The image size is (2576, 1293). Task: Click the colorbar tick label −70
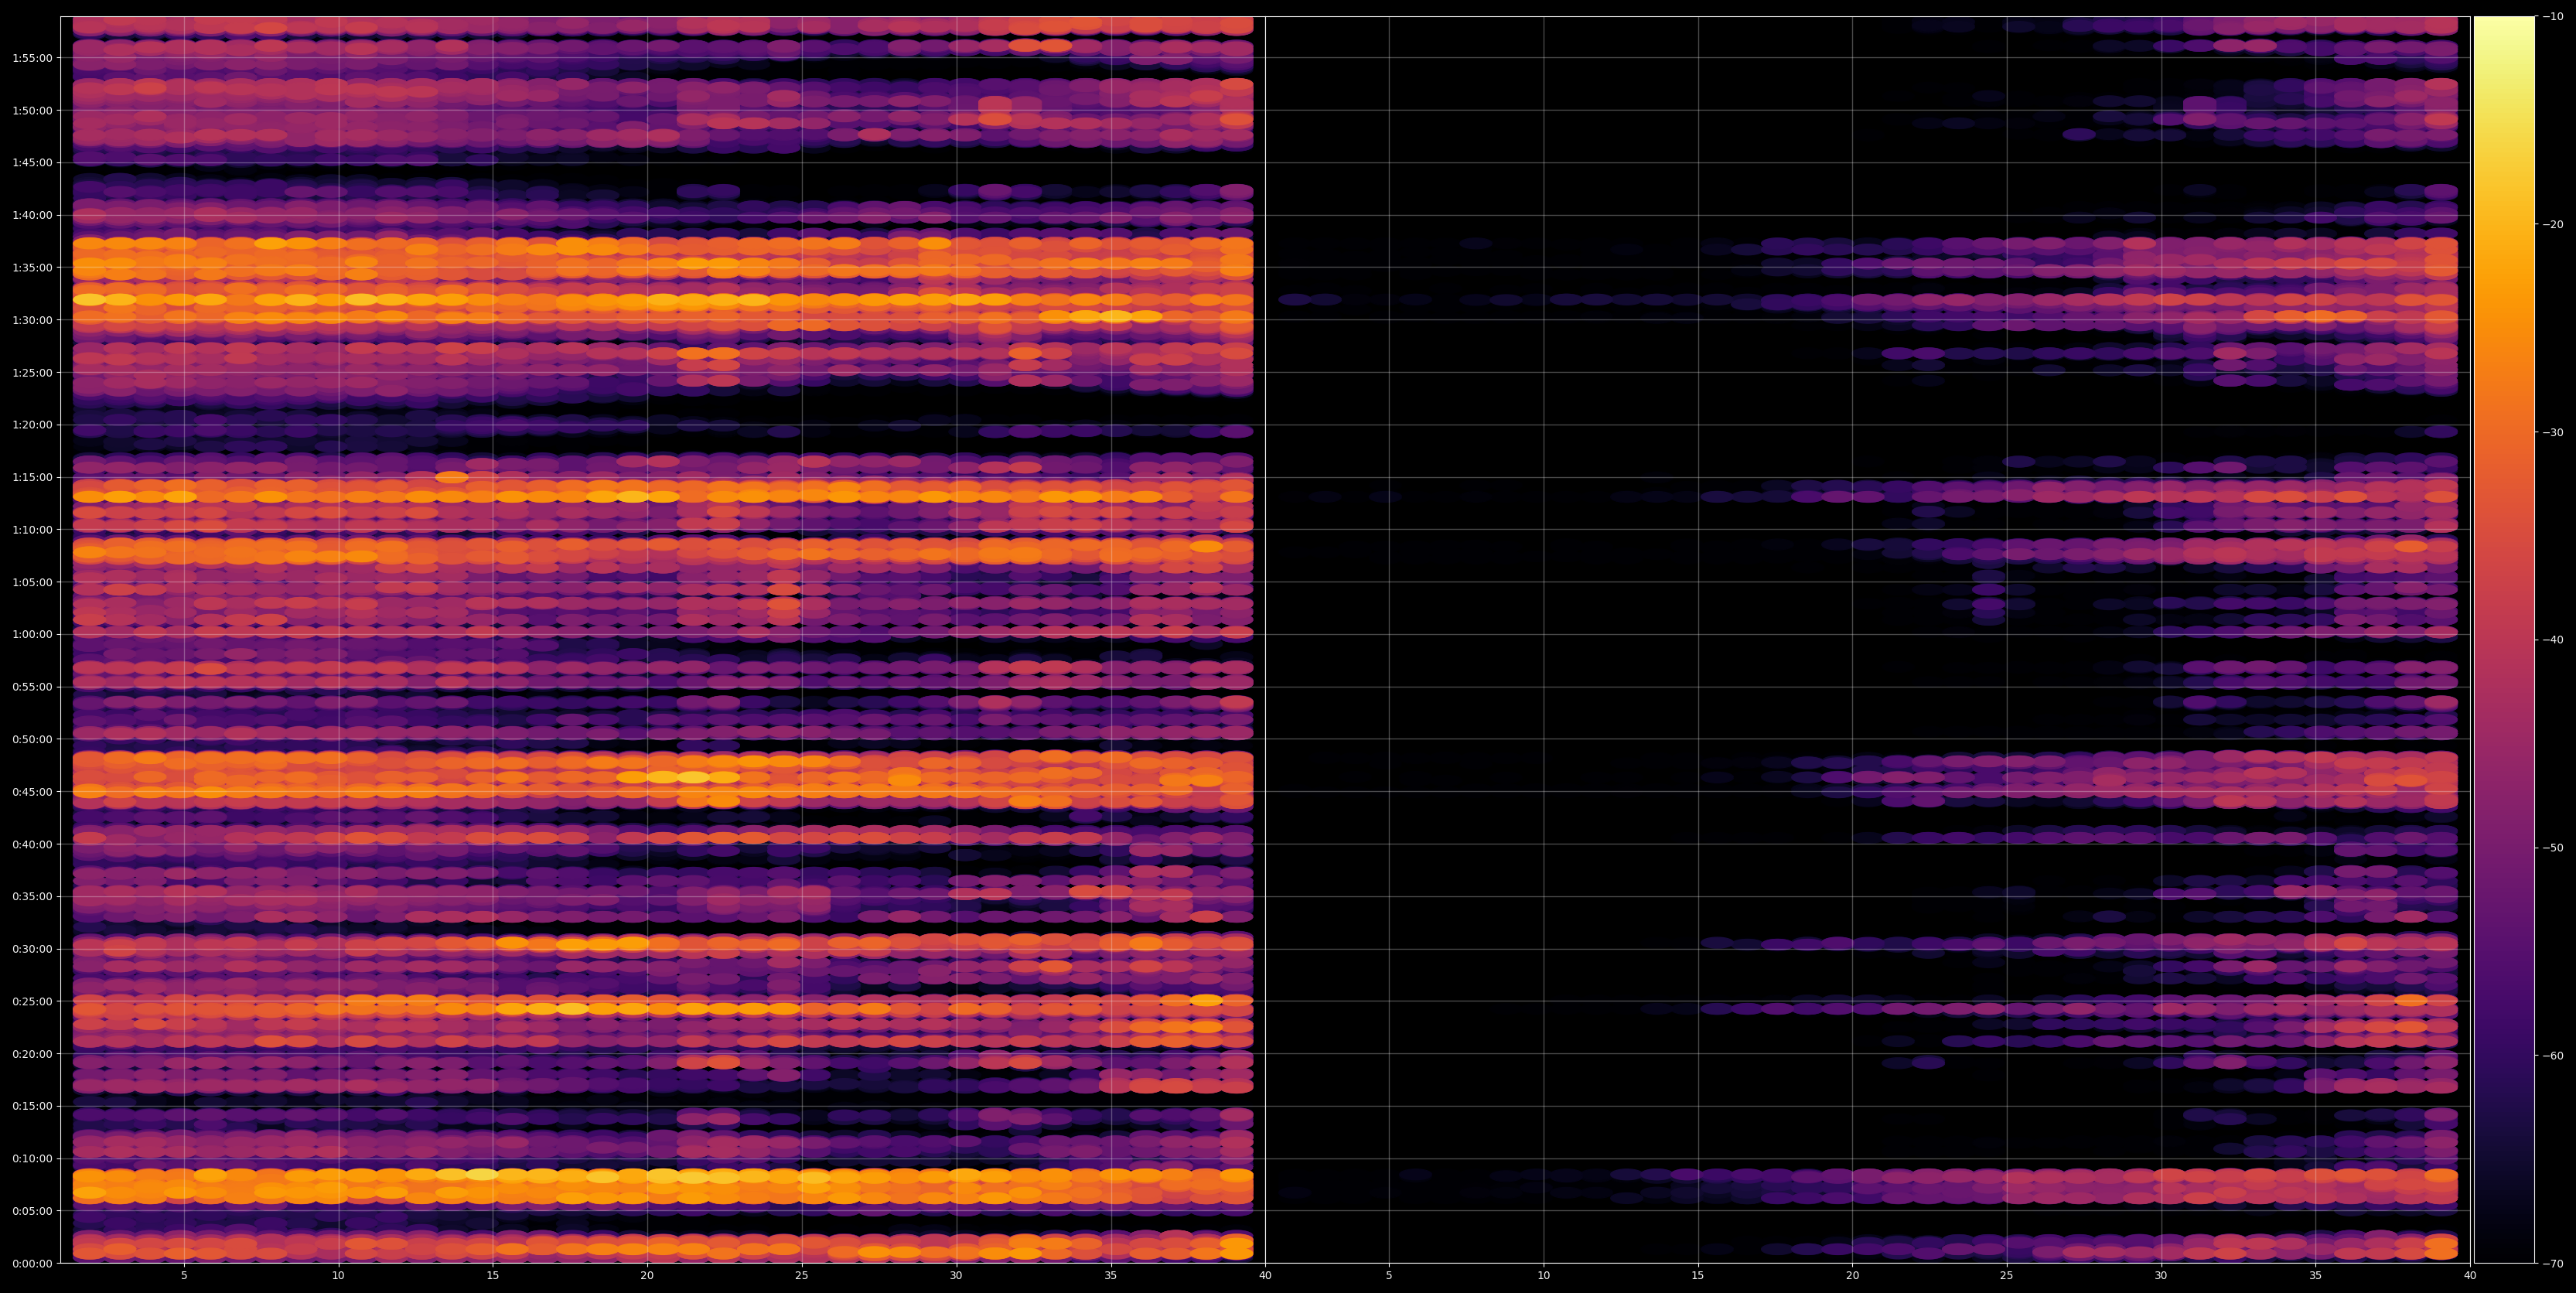click(x=2553, y=1264)
